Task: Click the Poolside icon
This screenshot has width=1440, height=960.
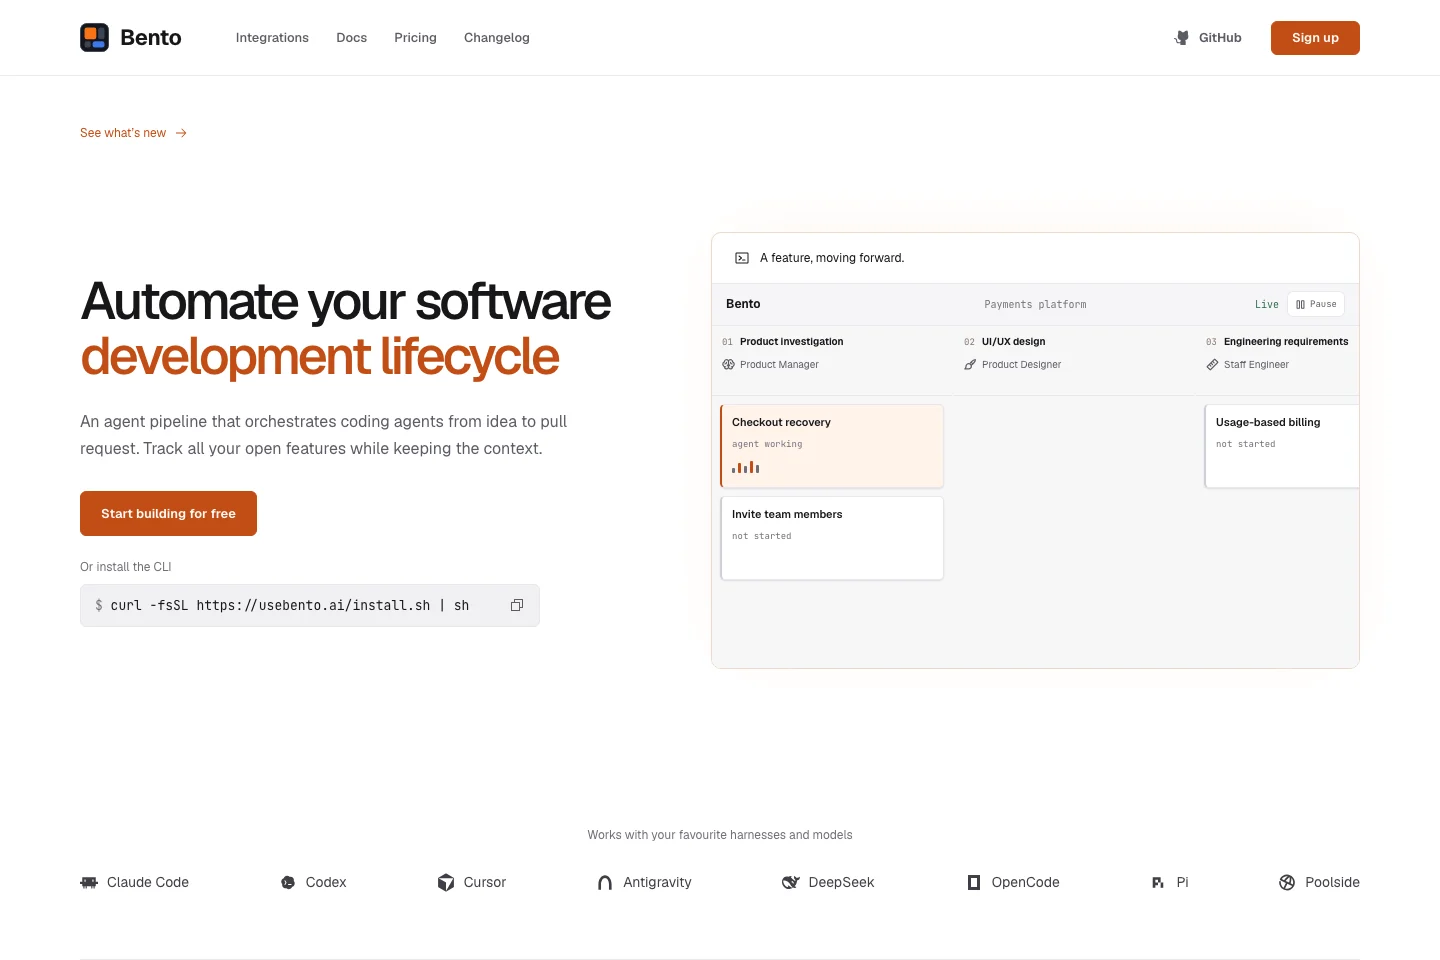Action: tap(1287, 882)
